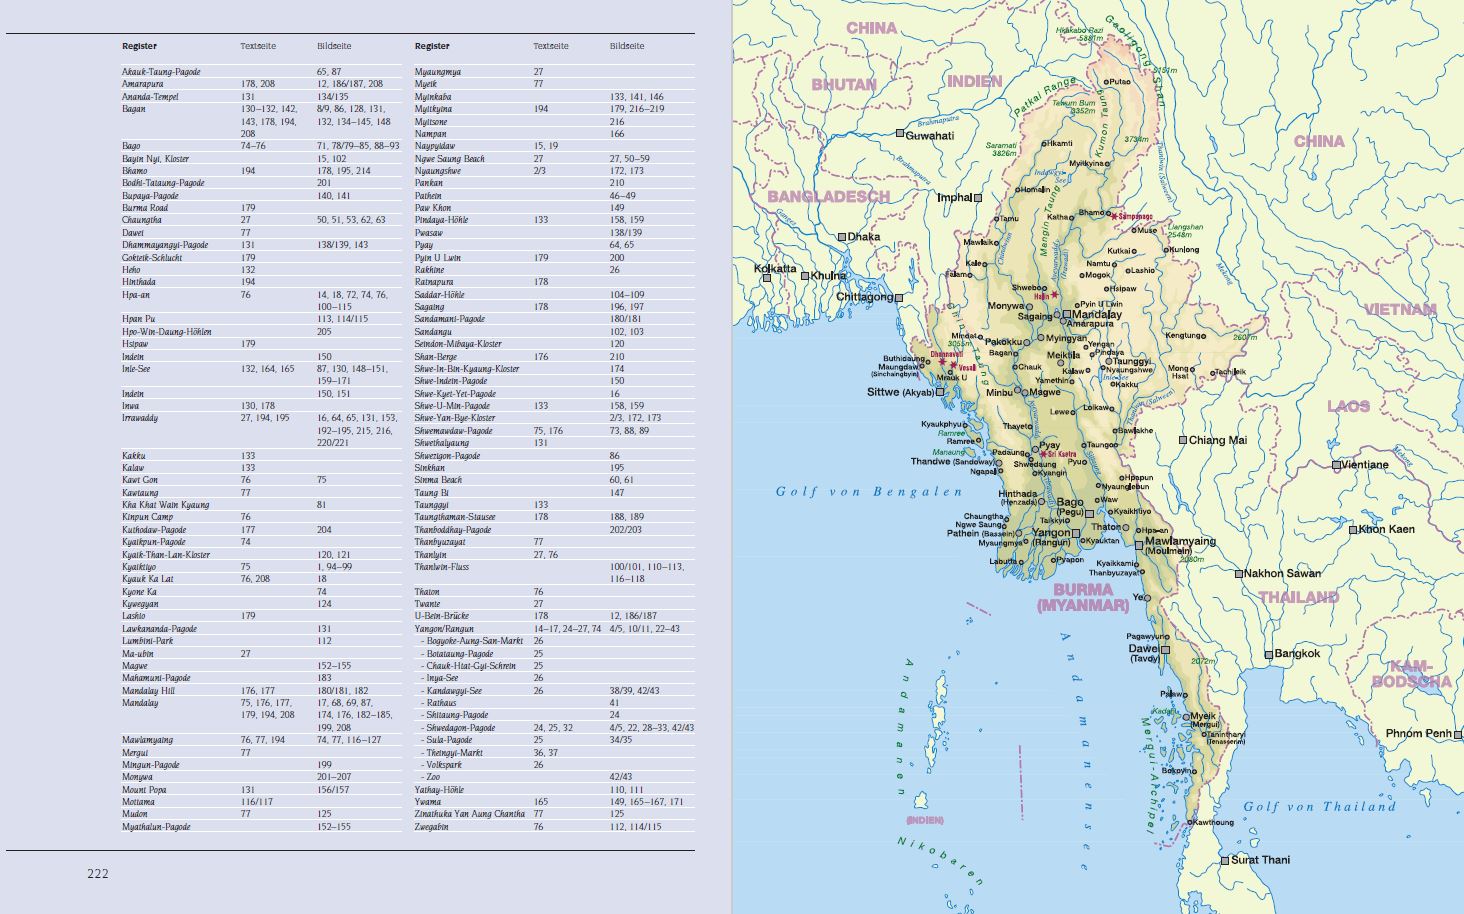Select the Dhaka square marker on the map
The width and height of the screenshot is (1464, 914).
(x=843, y=237)
